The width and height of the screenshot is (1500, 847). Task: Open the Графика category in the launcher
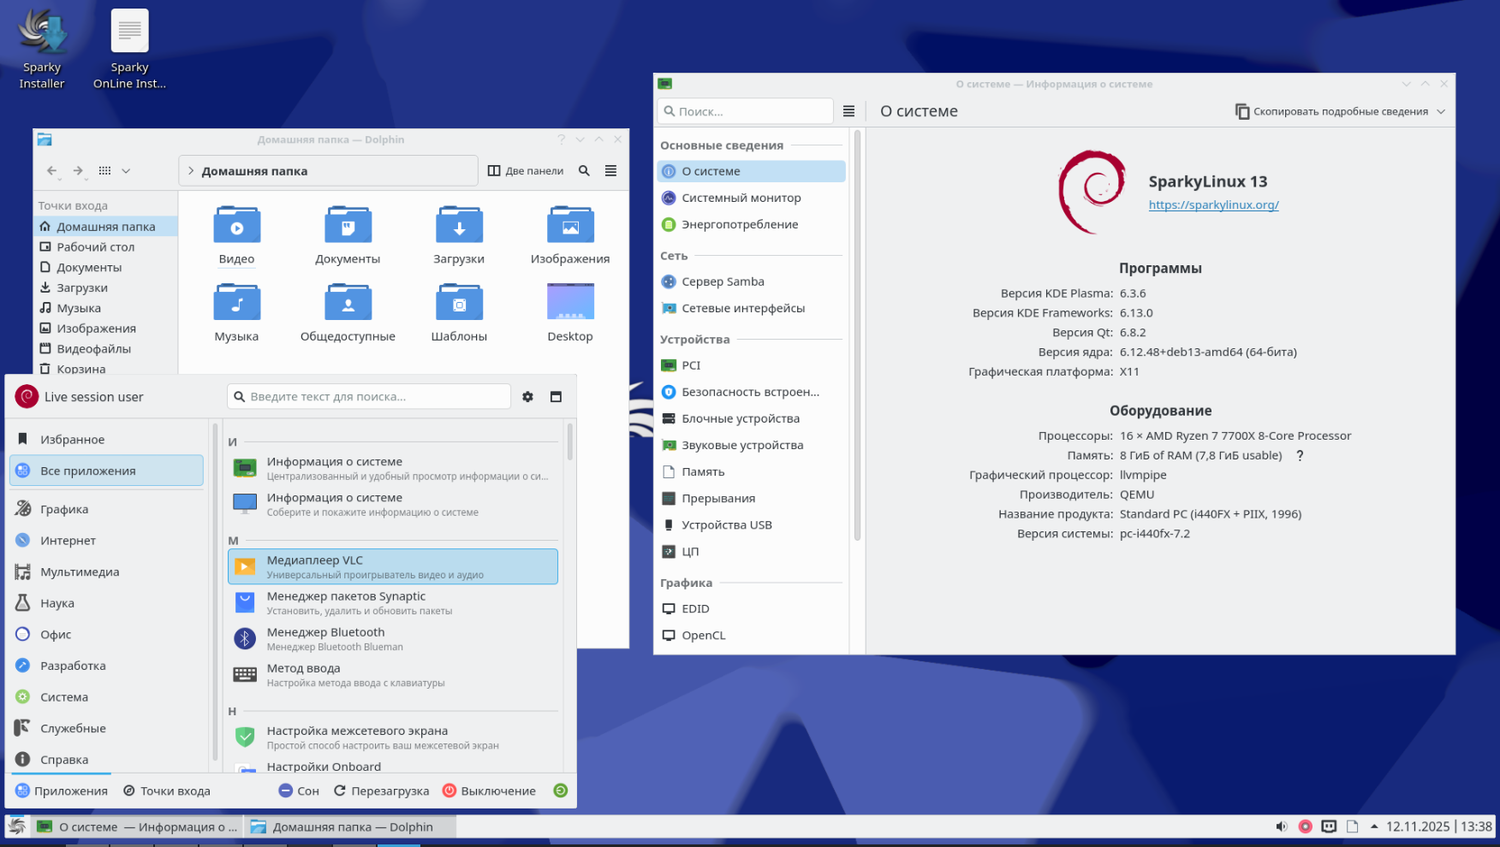click(x=106, y=509)
